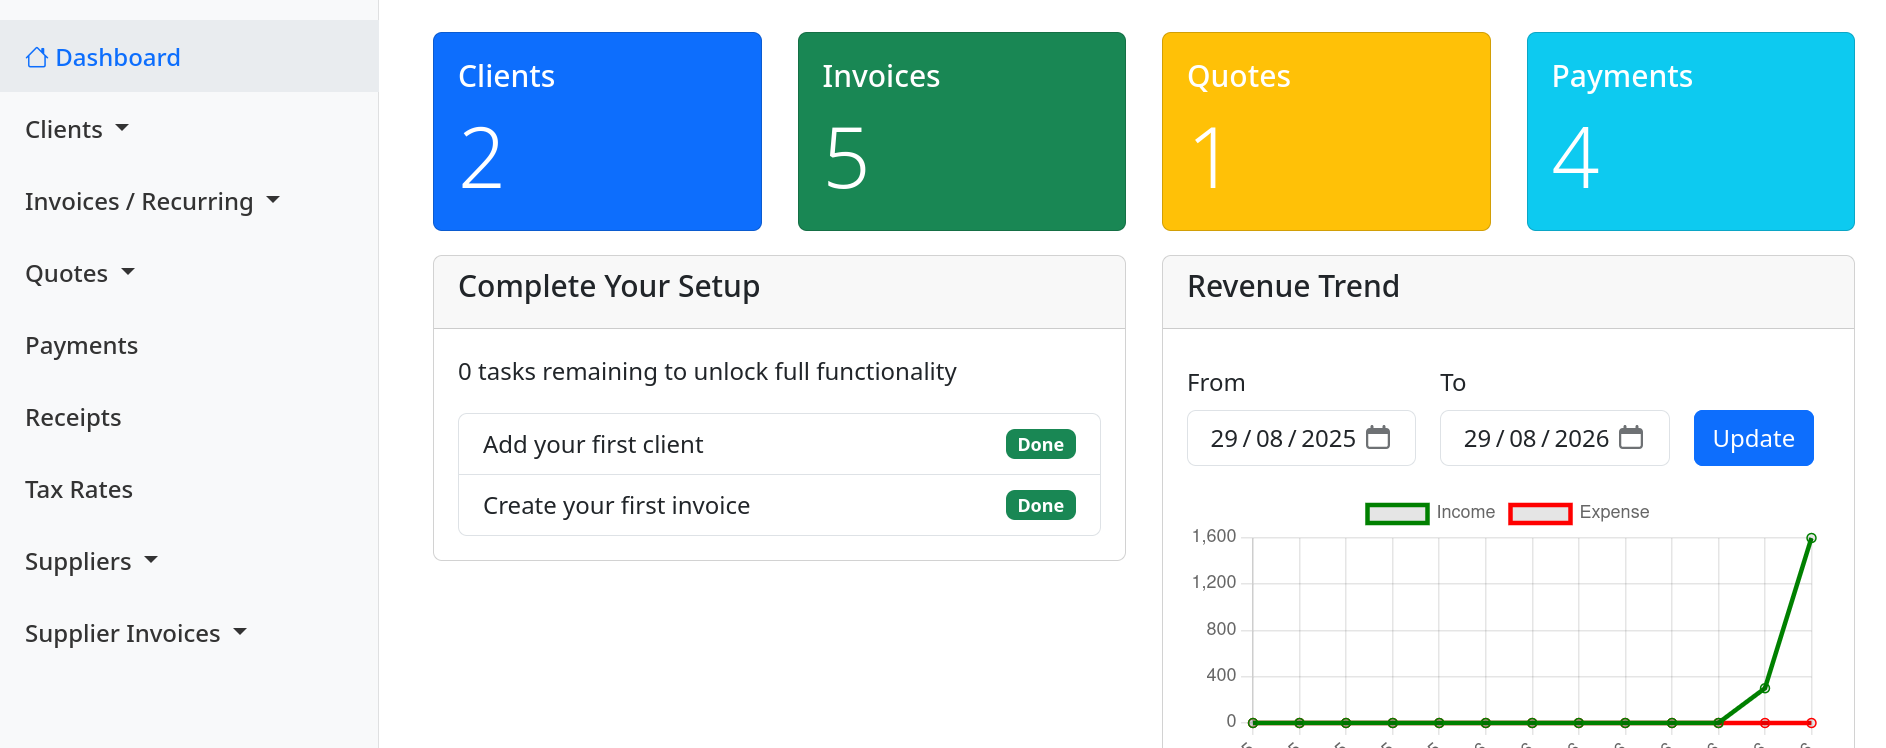Expand the Clients sidebar dropdown
The height and width of the screenshot is (748, 1886).
77,129
